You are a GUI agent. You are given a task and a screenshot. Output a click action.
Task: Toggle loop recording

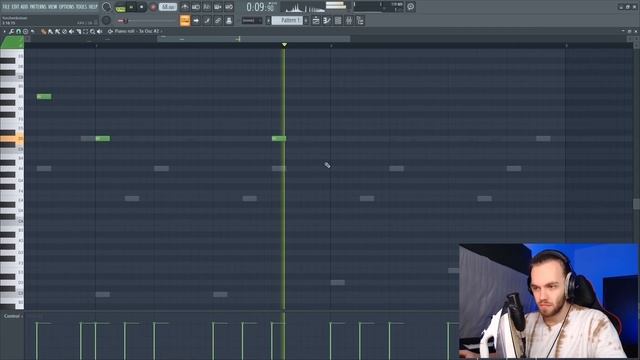[x=229, y=7]
